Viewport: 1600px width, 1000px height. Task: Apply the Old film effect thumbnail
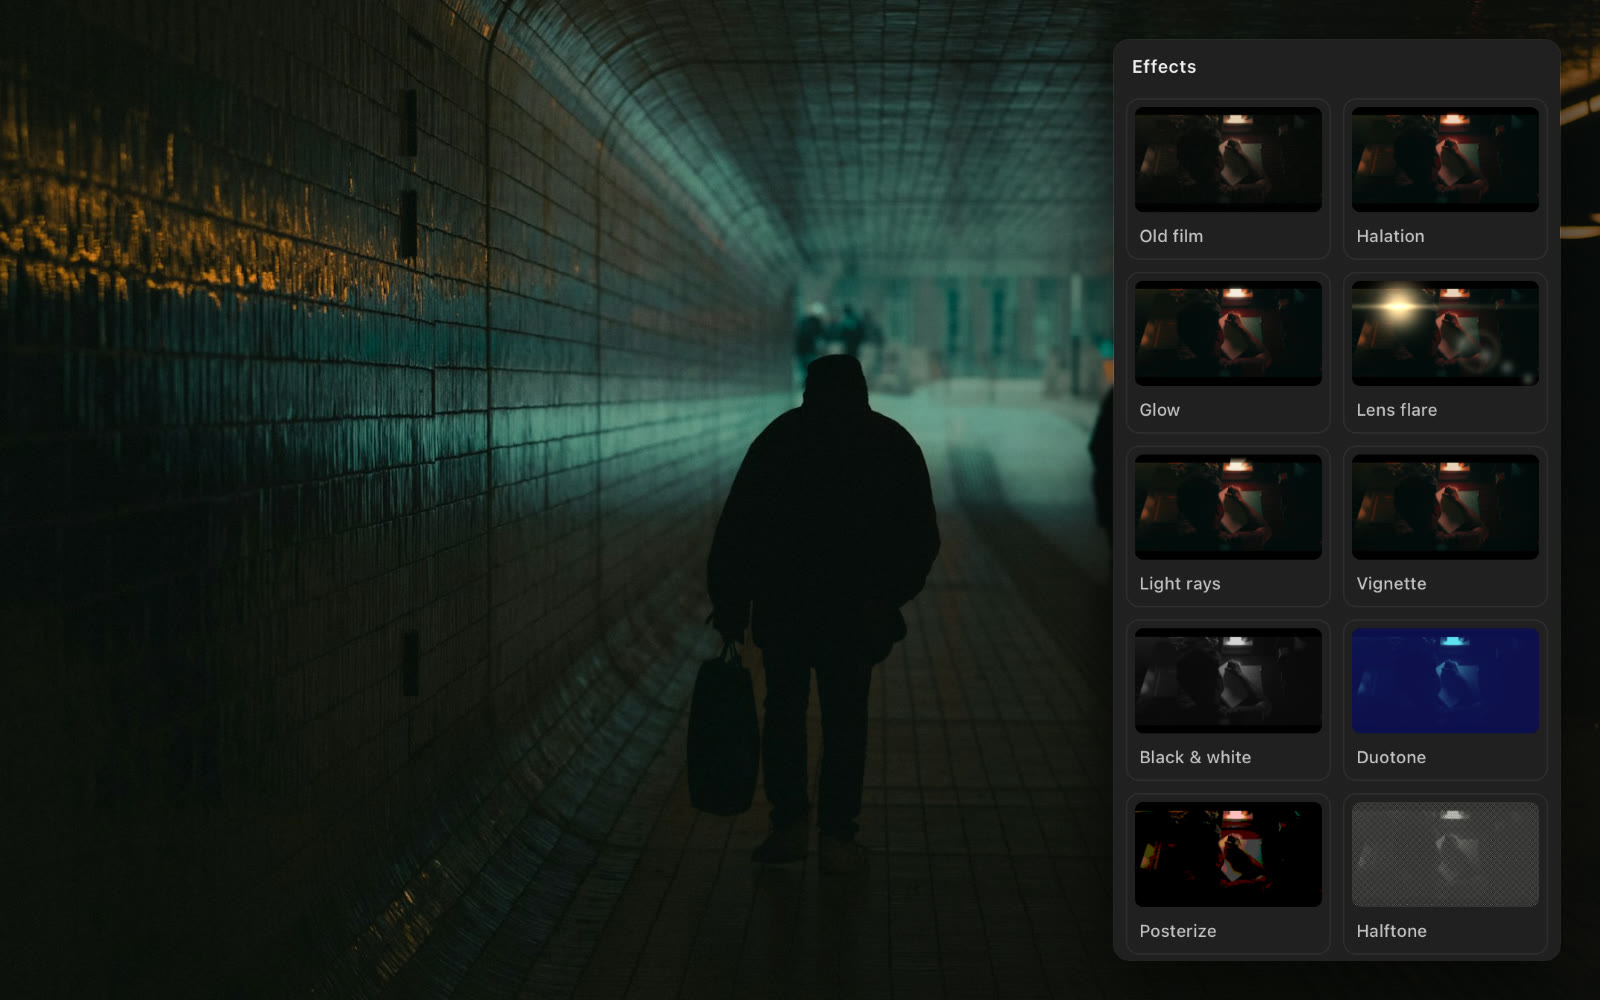[1228, 159]
